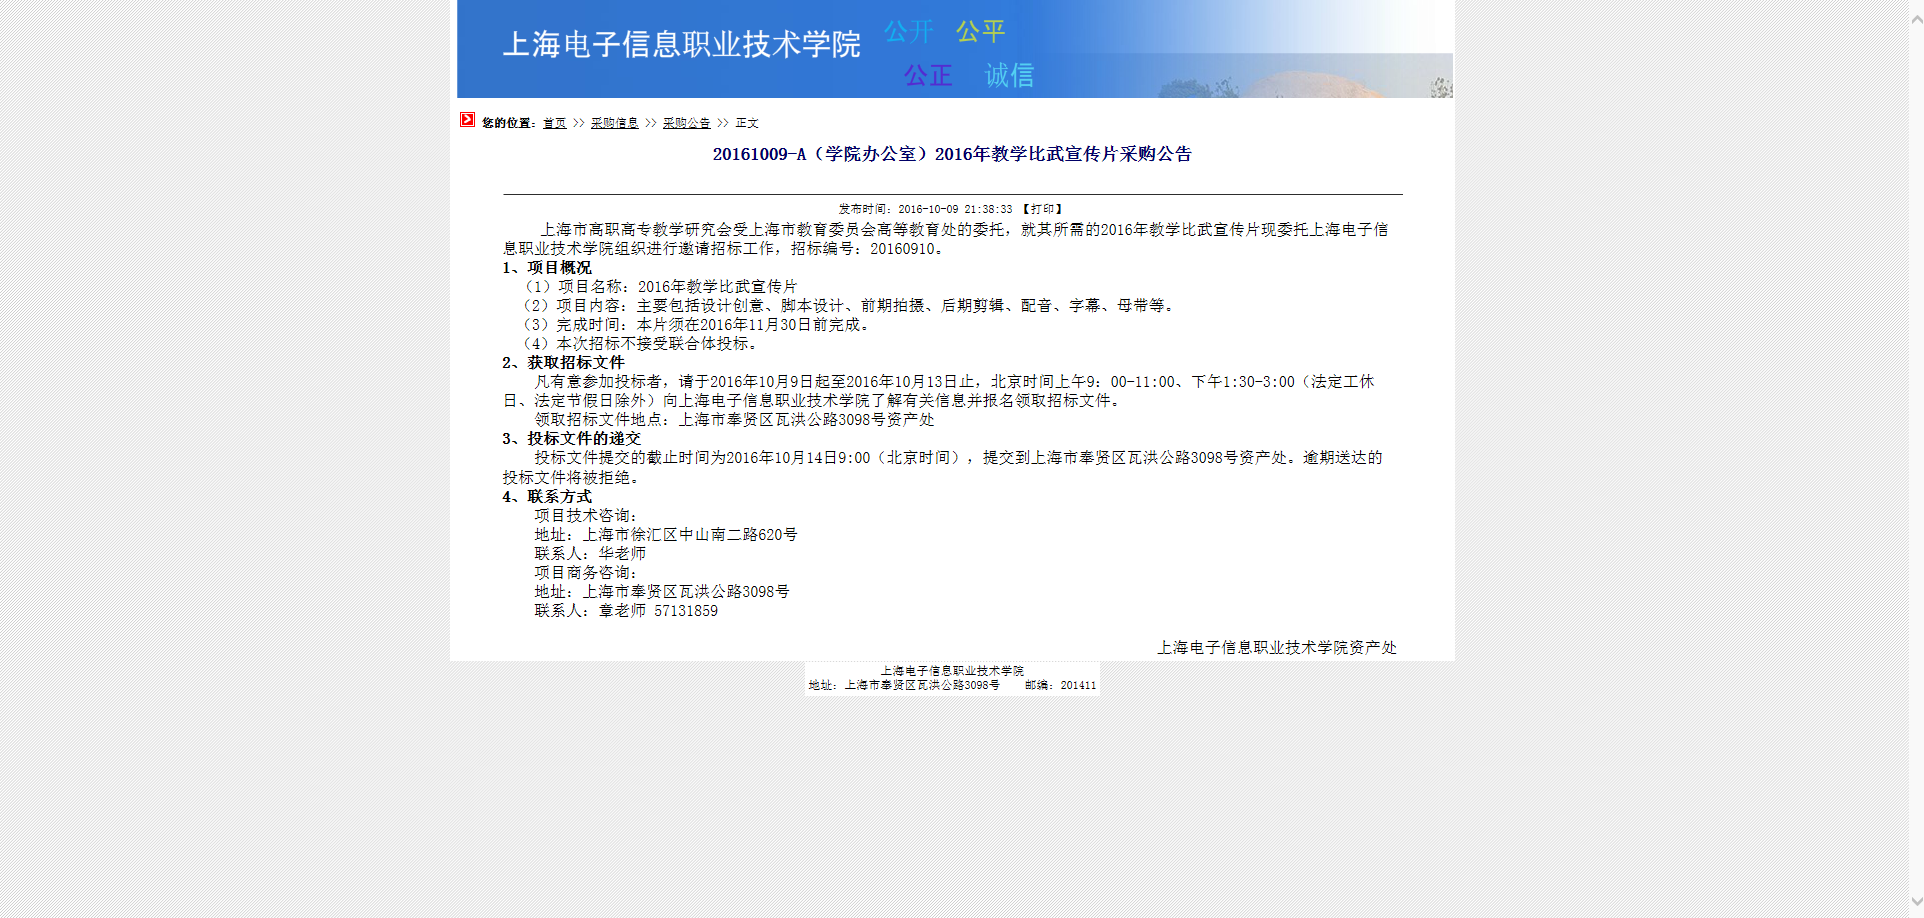
Task: Click the scrollbar down arrow
Action: [1916, 902]
